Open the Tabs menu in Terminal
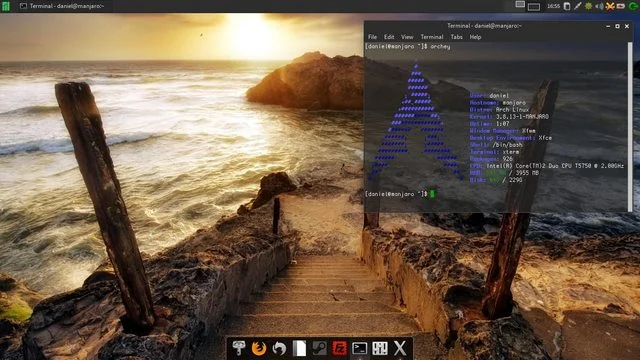The width and height of the screenshot is (640, 360). click(456, 37)
